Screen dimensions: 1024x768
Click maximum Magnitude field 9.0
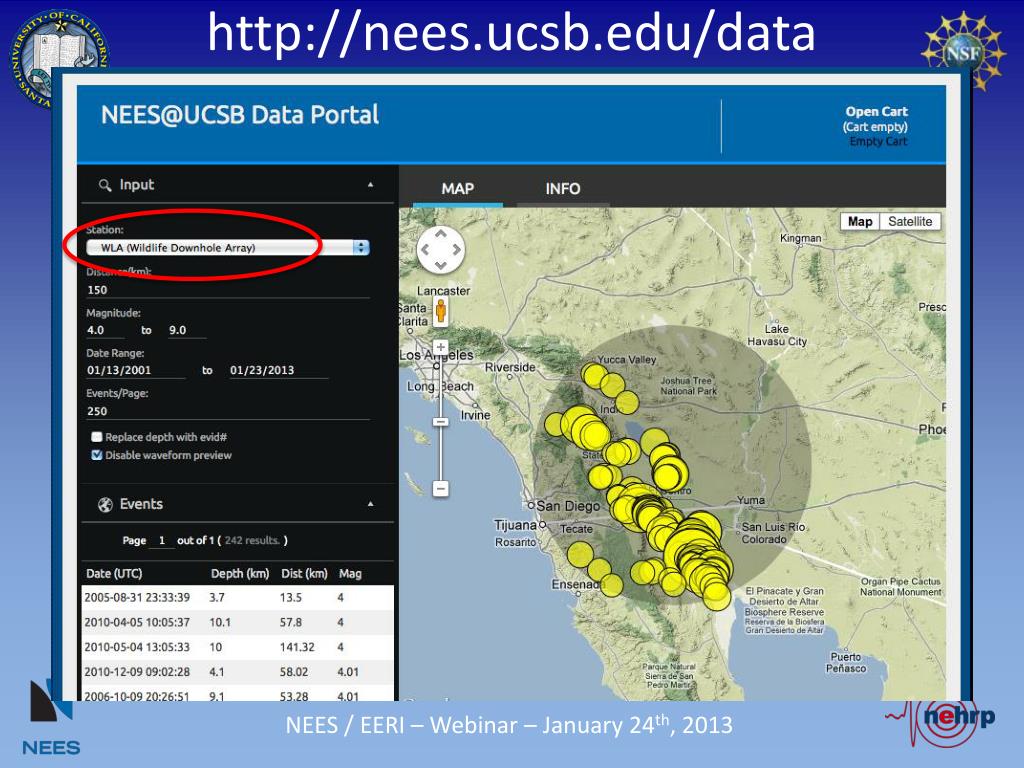(x=187, y=330)
